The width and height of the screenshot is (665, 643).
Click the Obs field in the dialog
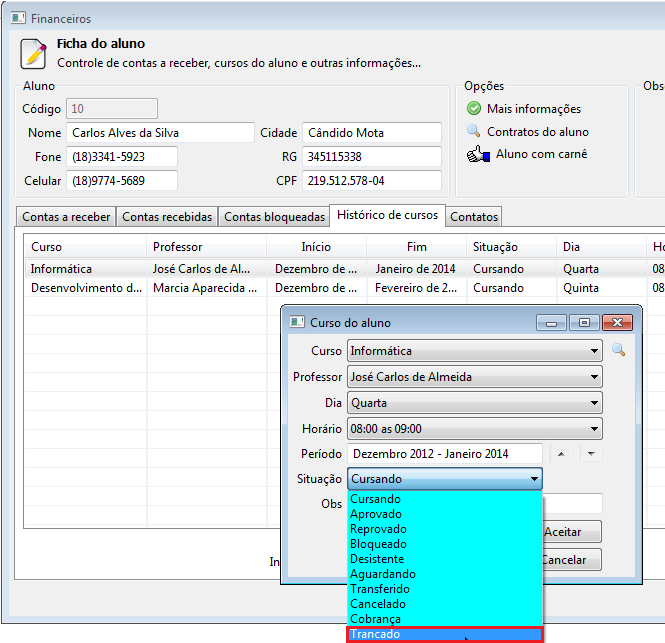point(573,503)
